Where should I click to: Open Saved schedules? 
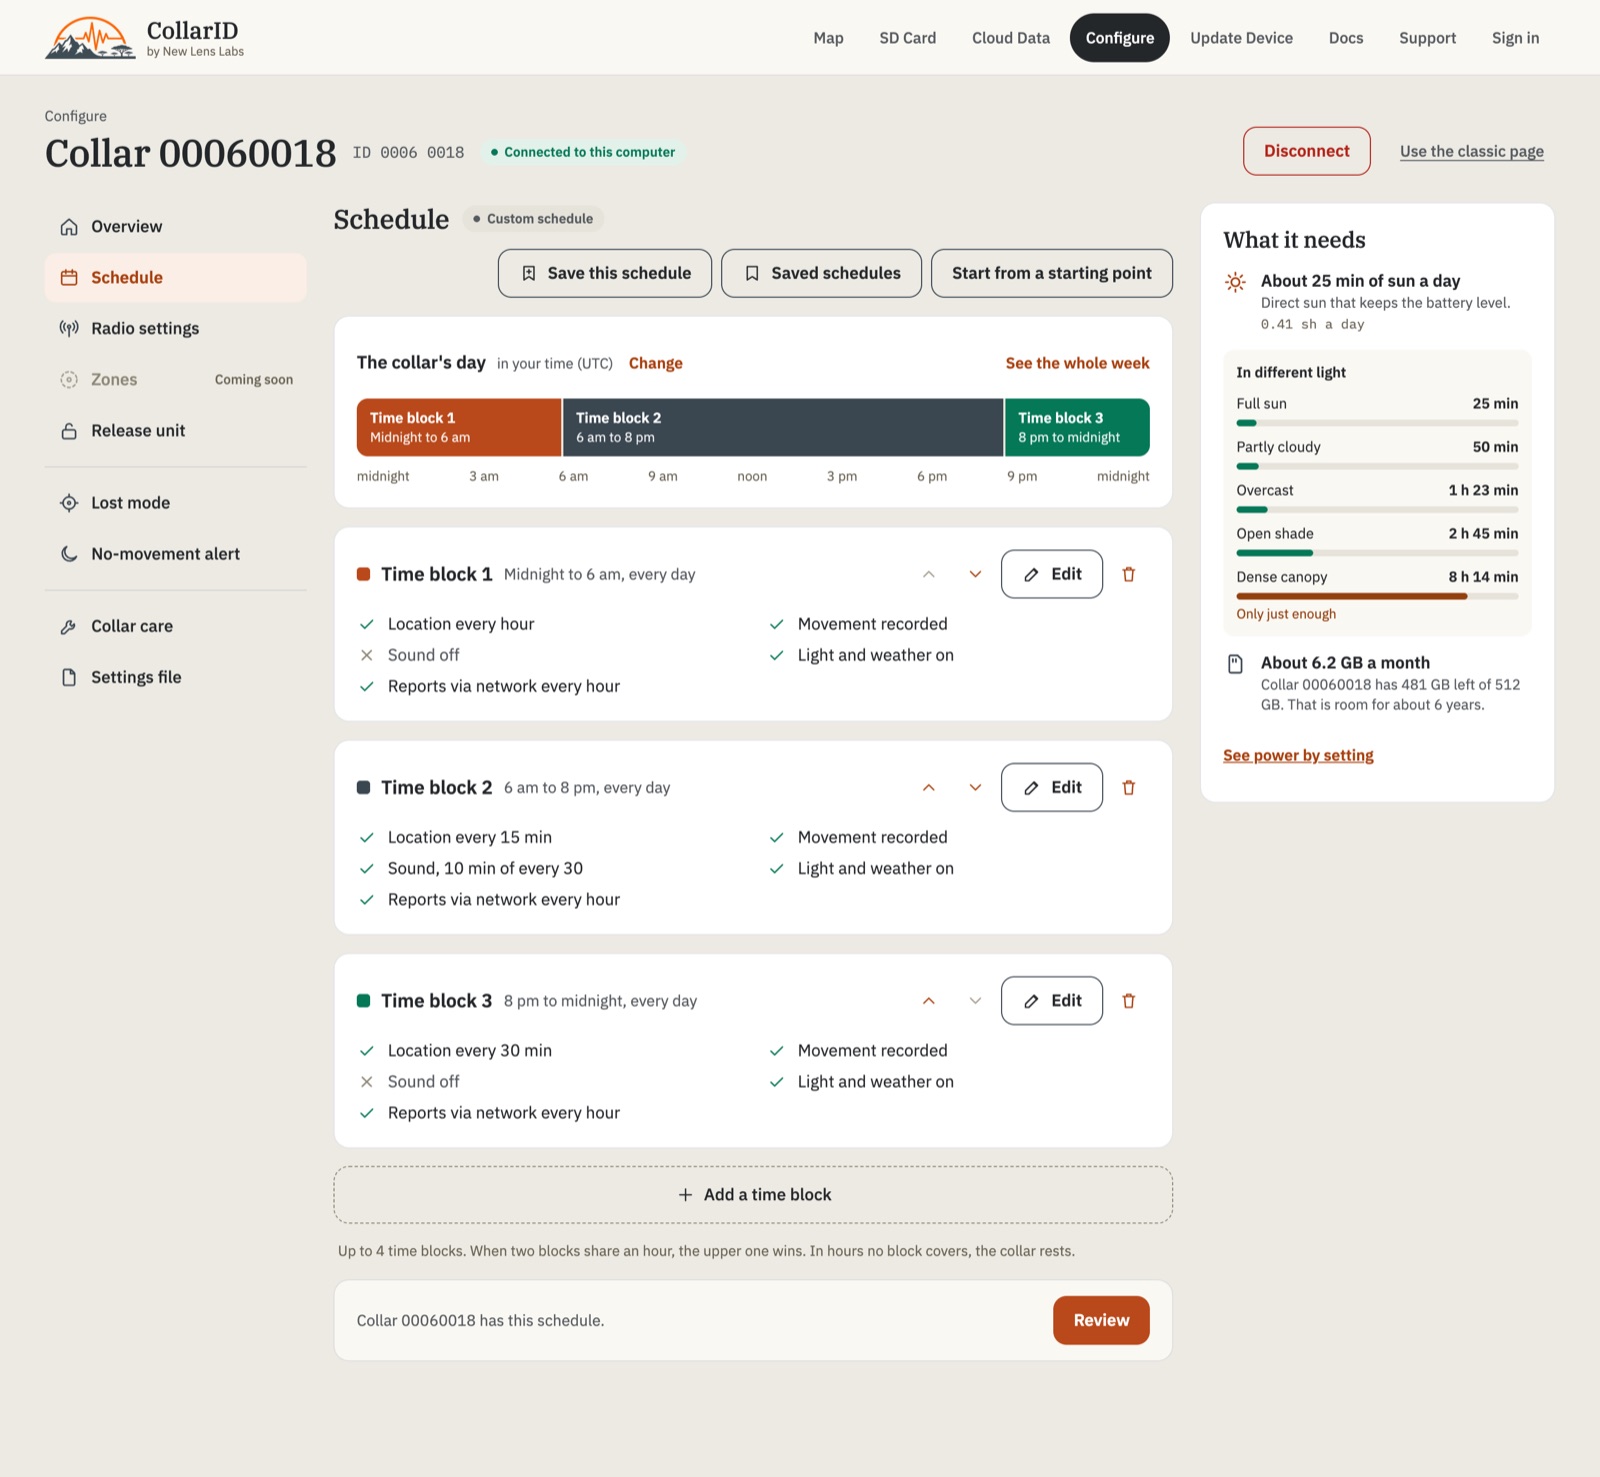821,273
